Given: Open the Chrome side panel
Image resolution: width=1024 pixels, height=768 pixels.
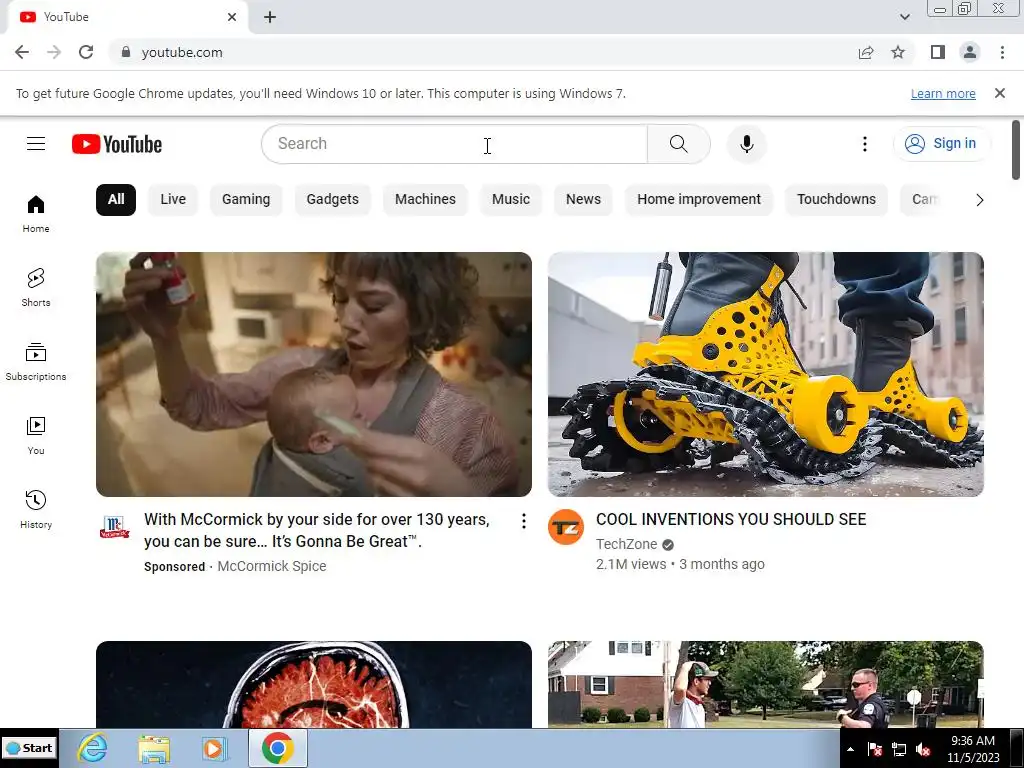Looking at the screenshot, I should pyautogui.click(x=938, y=52).
